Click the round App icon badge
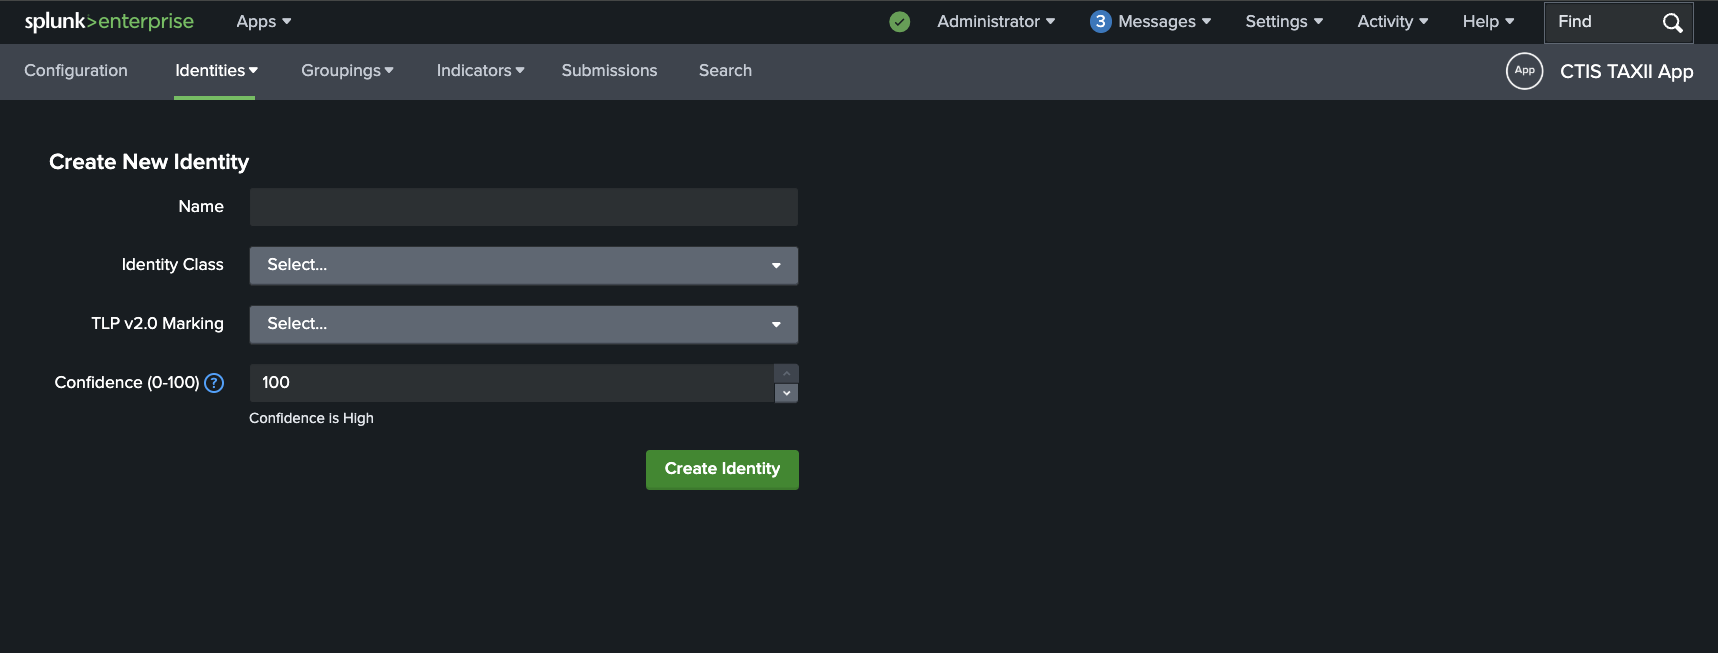This screenshot has width=1718, height=653. pyautogui.click(x=1524, y=71)
